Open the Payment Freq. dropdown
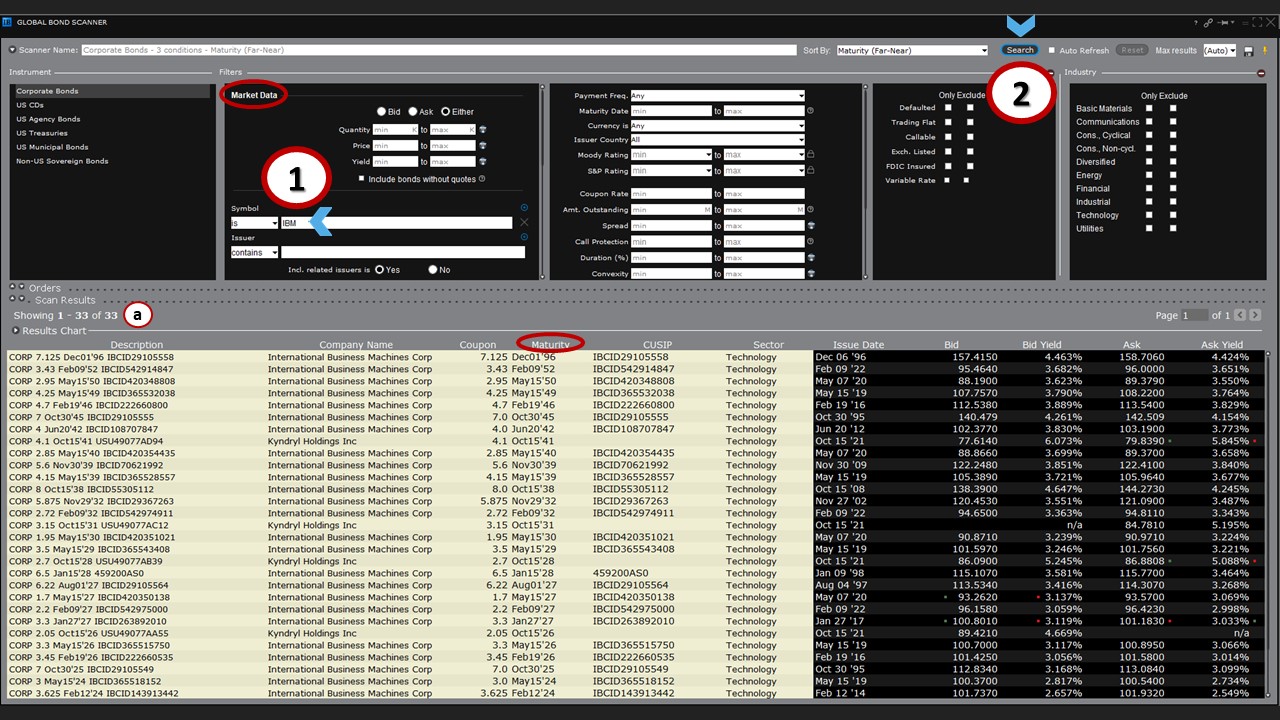Screen dimensions: 1280x720 click(717, 96)
